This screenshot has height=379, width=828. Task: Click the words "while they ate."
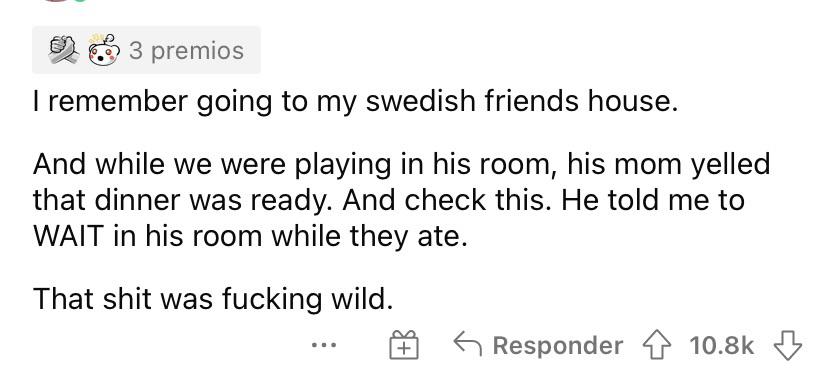point(369,236)
